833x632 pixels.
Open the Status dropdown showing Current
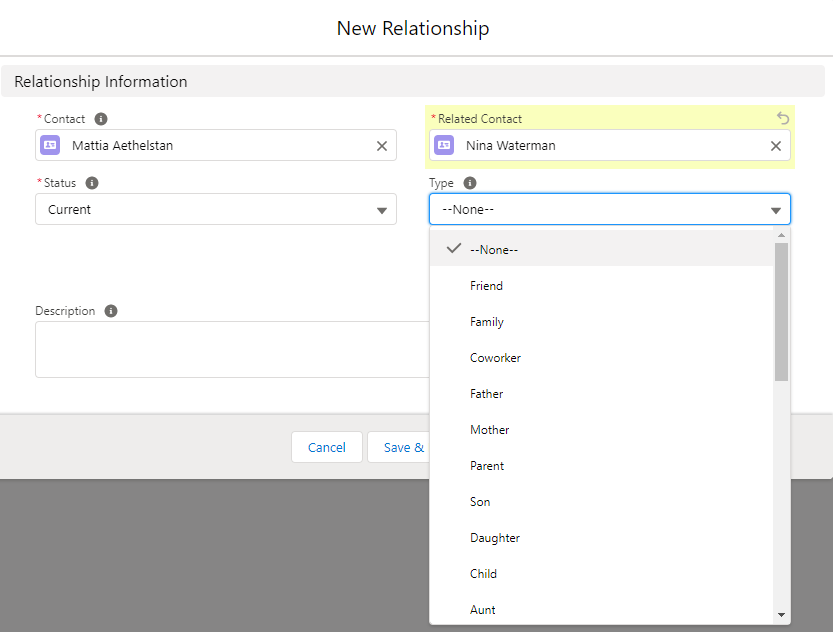pos(216,209)
